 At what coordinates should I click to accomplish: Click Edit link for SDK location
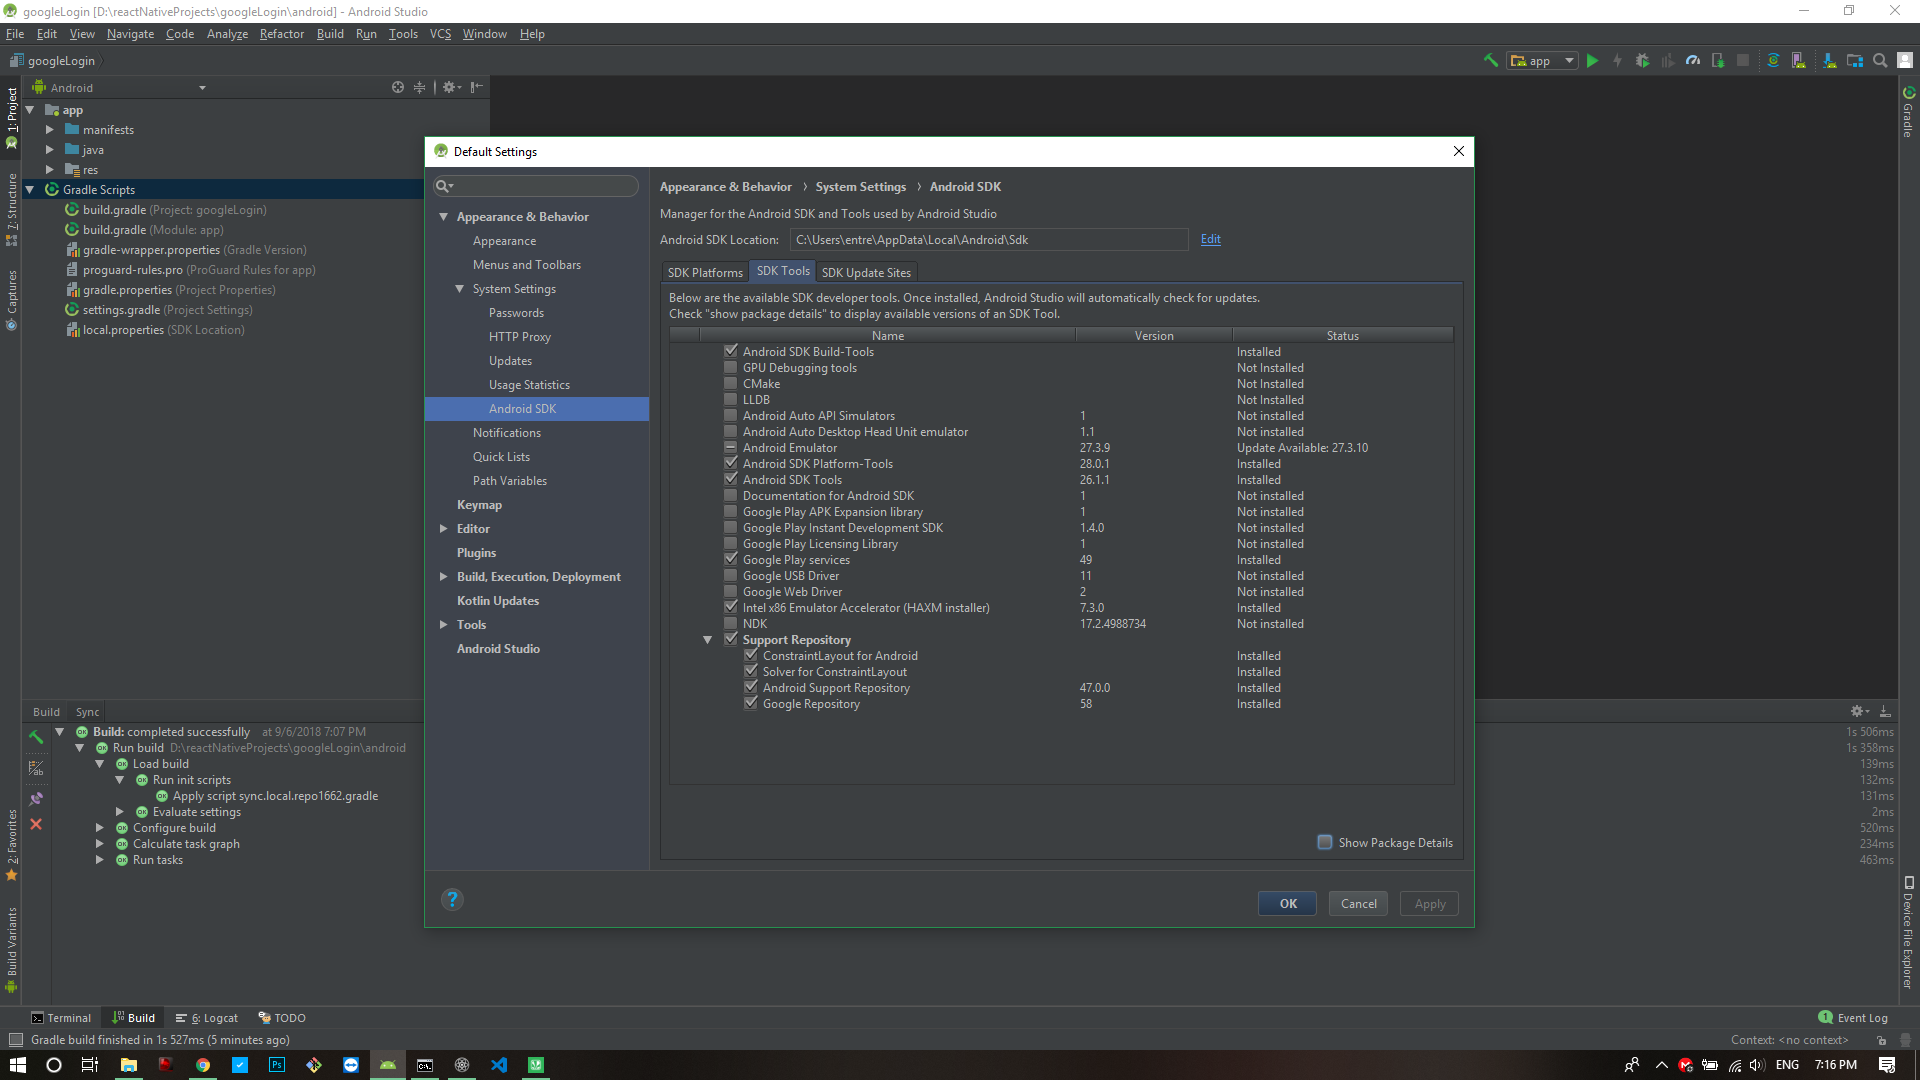[1210, 239]
